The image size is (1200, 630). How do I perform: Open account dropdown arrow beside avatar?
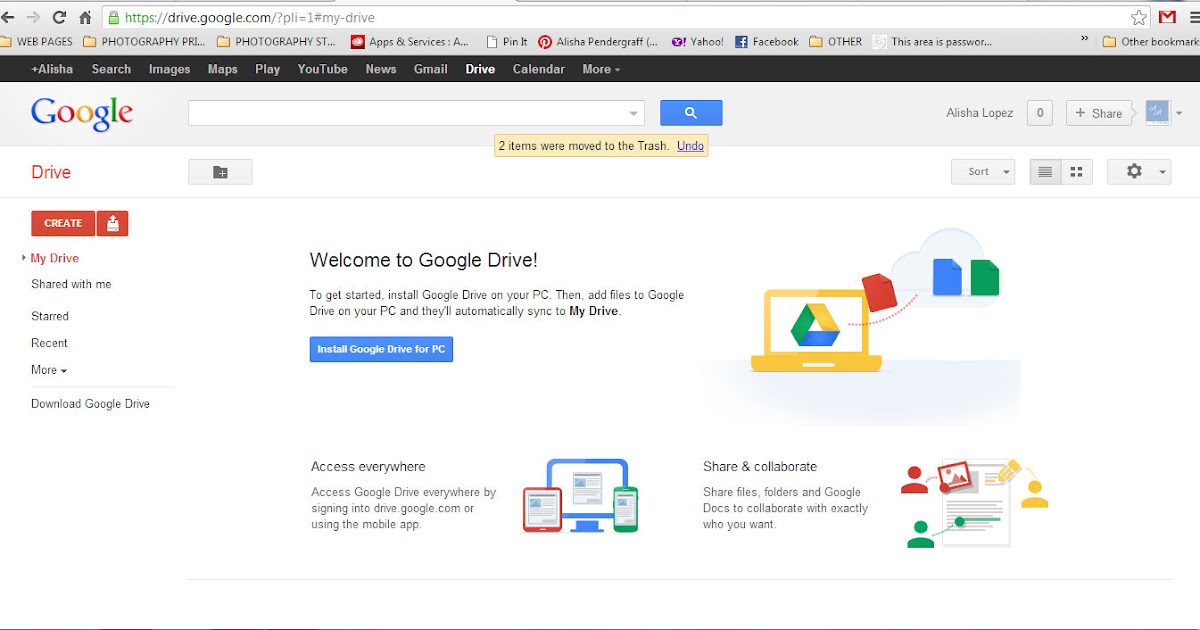click(x=1179, y=114)
